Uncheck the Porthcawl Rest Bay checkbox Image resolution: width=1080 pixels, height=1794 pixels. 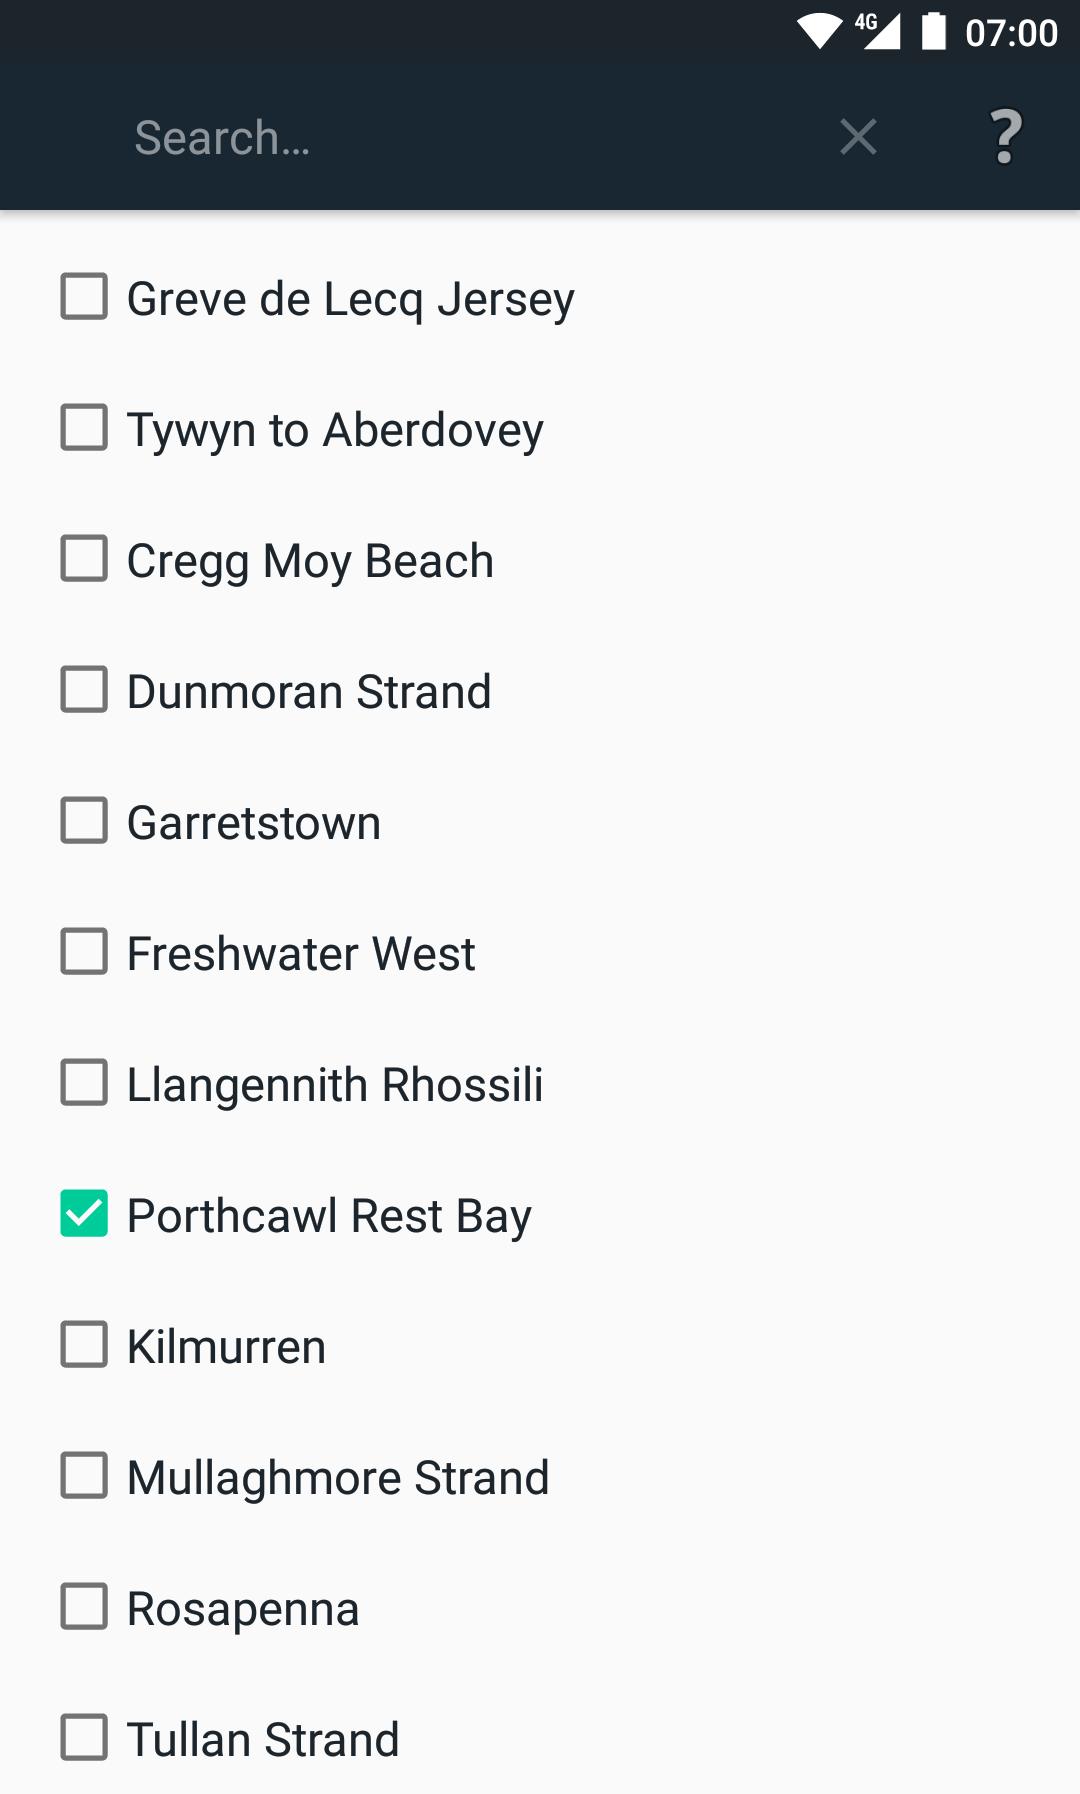[84, 1214]
